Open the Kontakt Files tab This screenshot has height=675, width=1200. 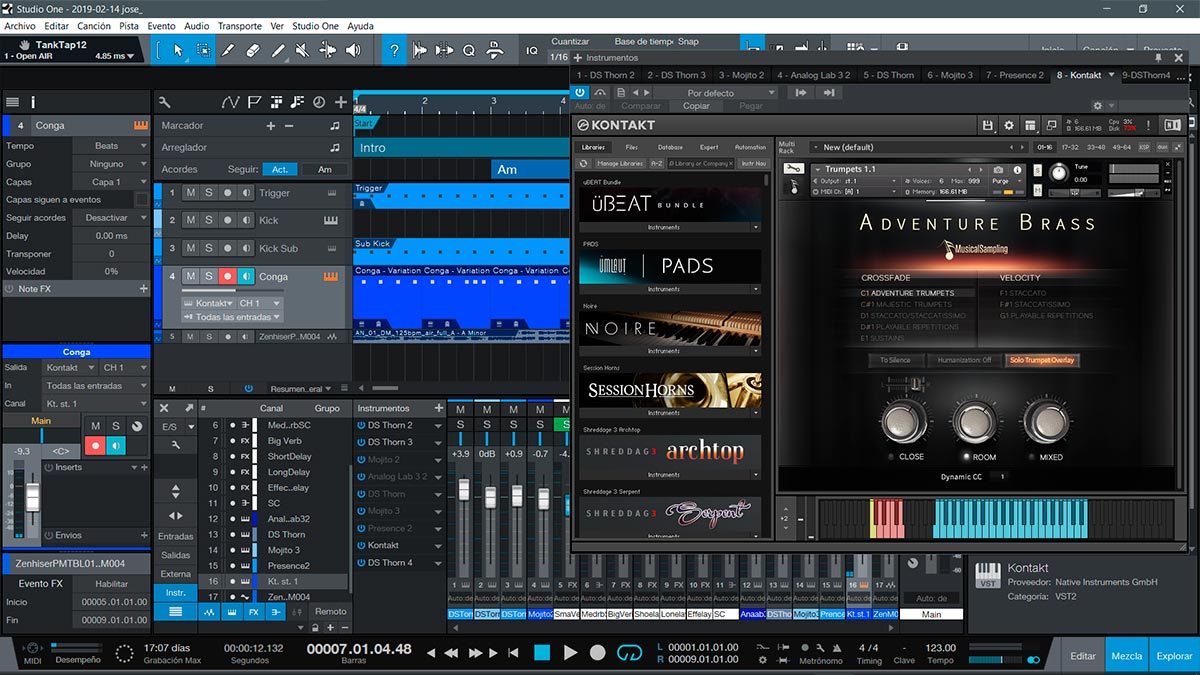click(632, 147)
